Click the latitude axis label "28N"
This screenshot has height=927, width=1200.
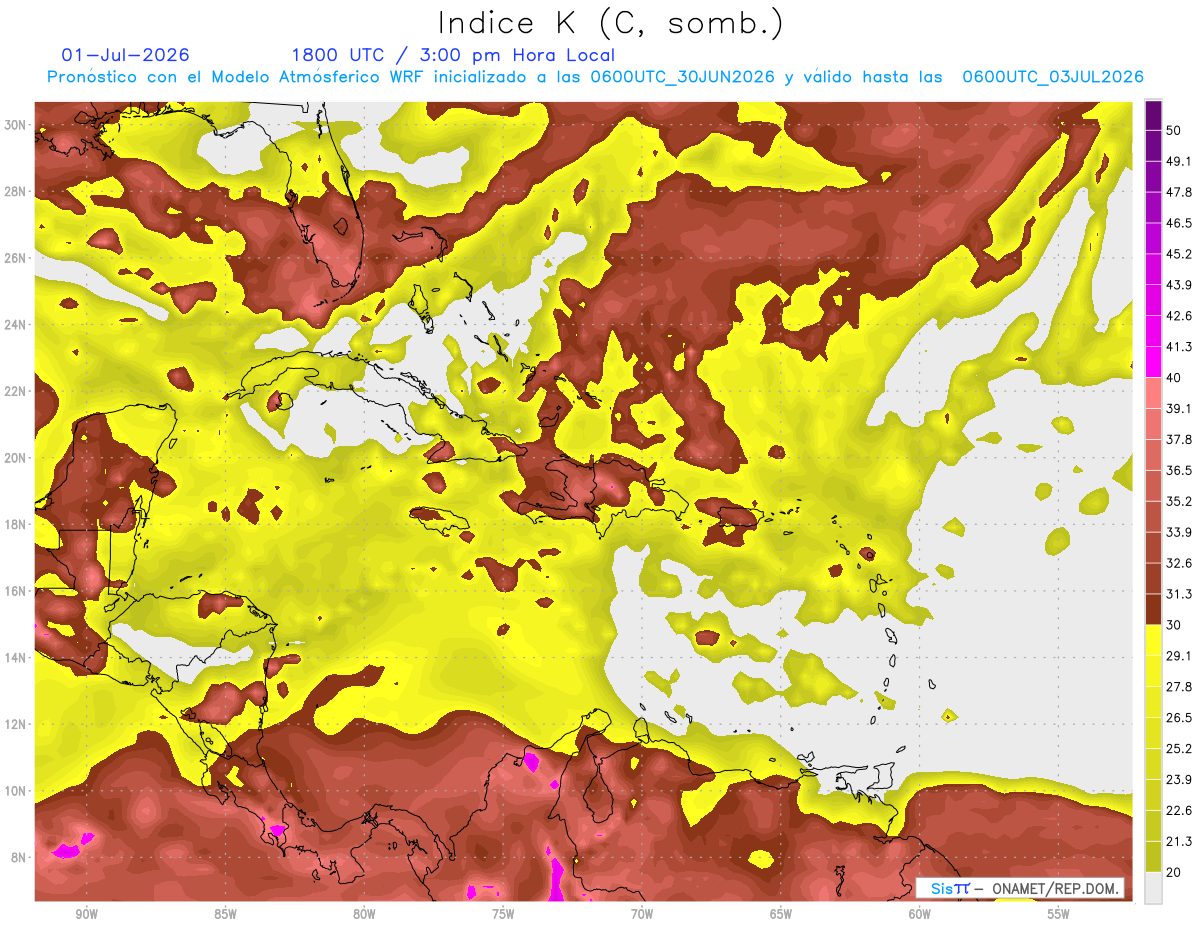coord(16,192)
